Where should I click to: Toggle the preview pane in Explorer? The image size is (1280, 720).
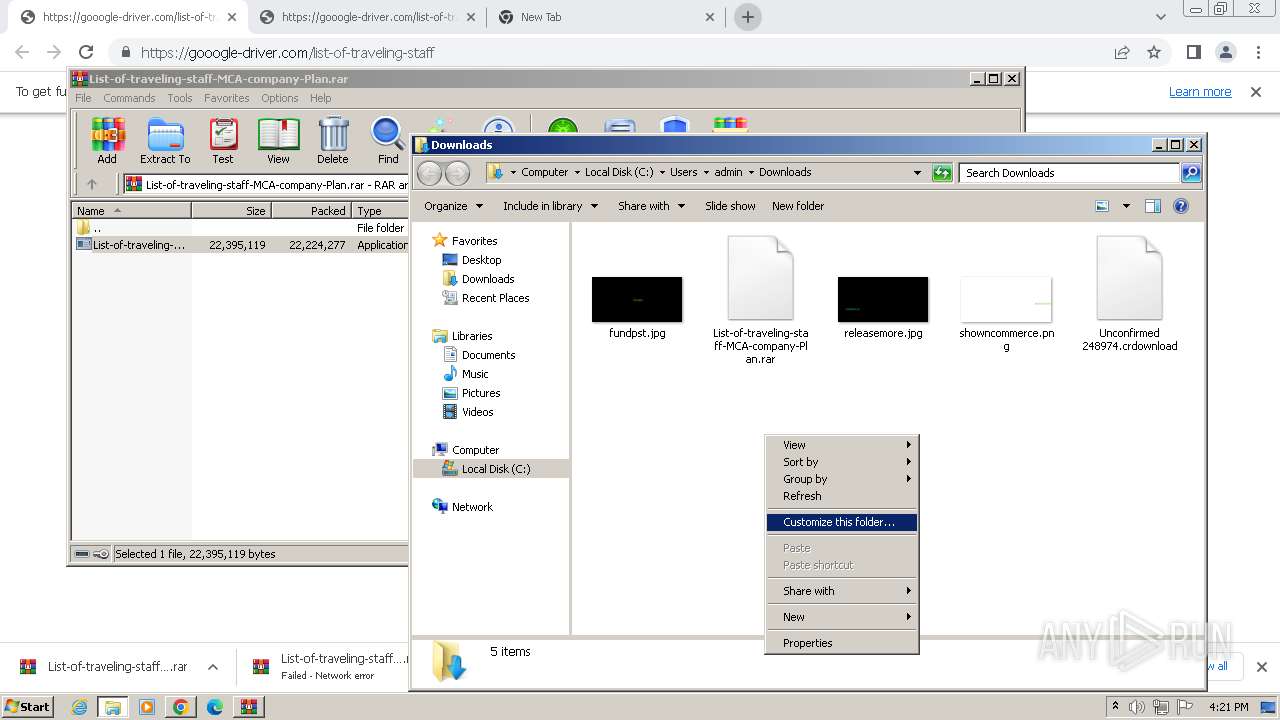pos(1153,206)
